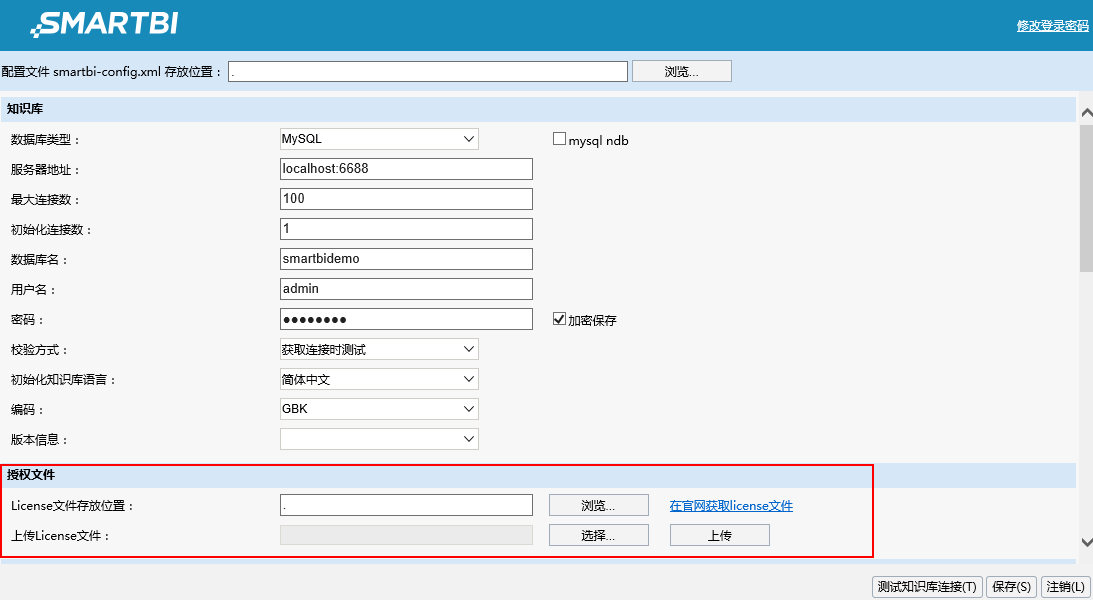
Task: Click the 知识库 section header
Action: 539,109
